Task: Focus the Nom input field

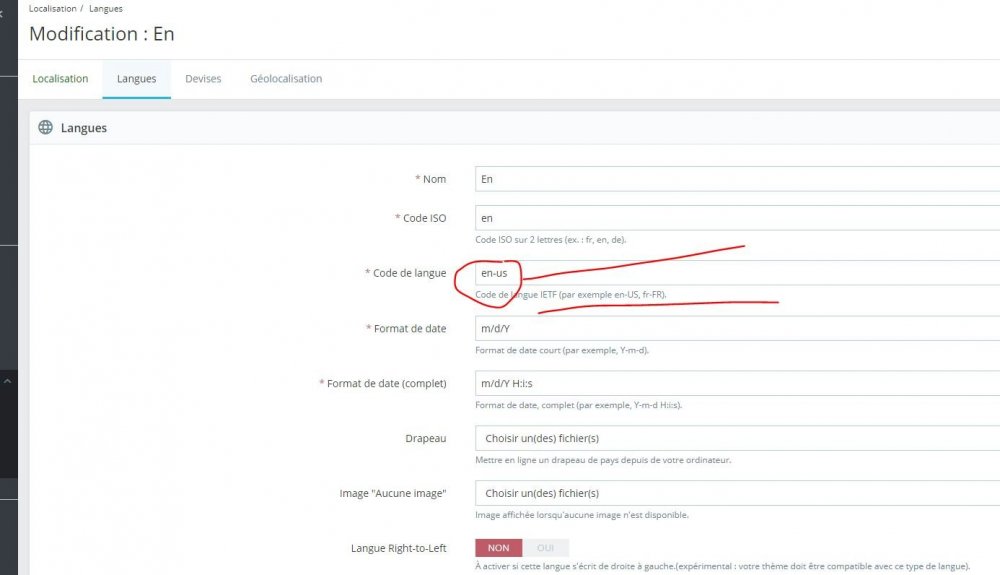Action: coord(737,179)
